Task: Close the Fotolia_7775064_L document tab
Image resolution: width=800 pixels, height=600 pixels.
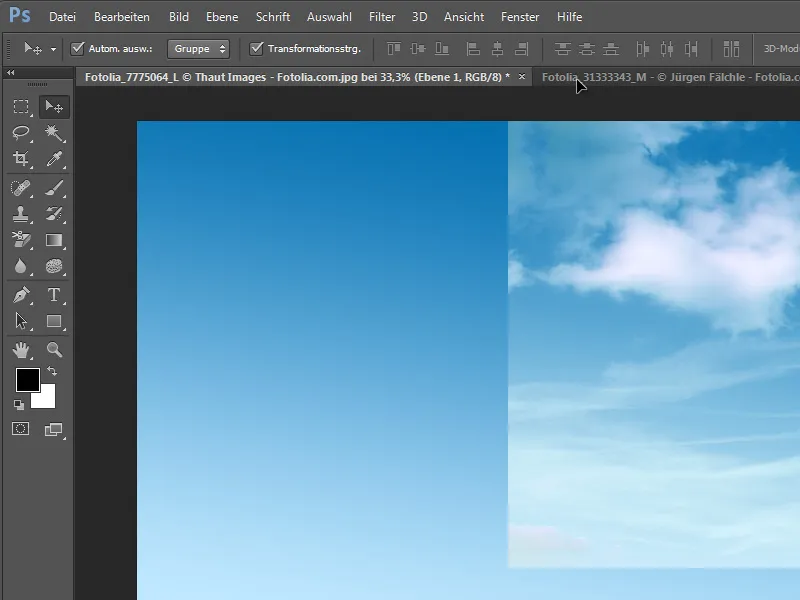Action: (521, 77)
